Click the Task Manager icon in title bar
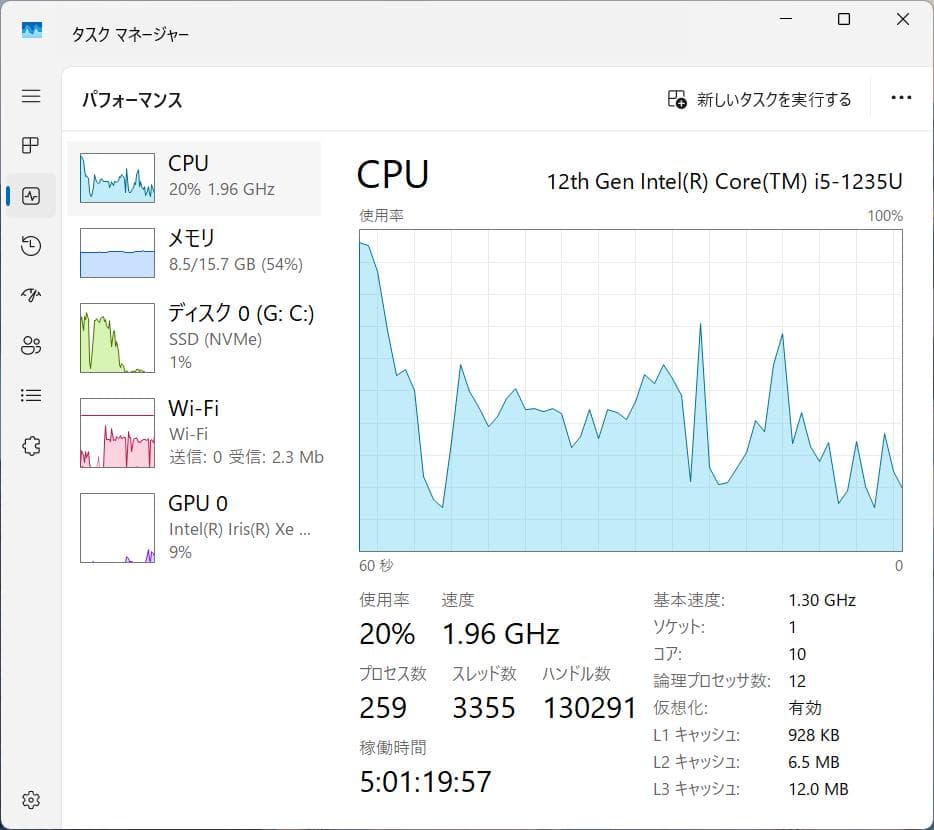 (30, 31)
